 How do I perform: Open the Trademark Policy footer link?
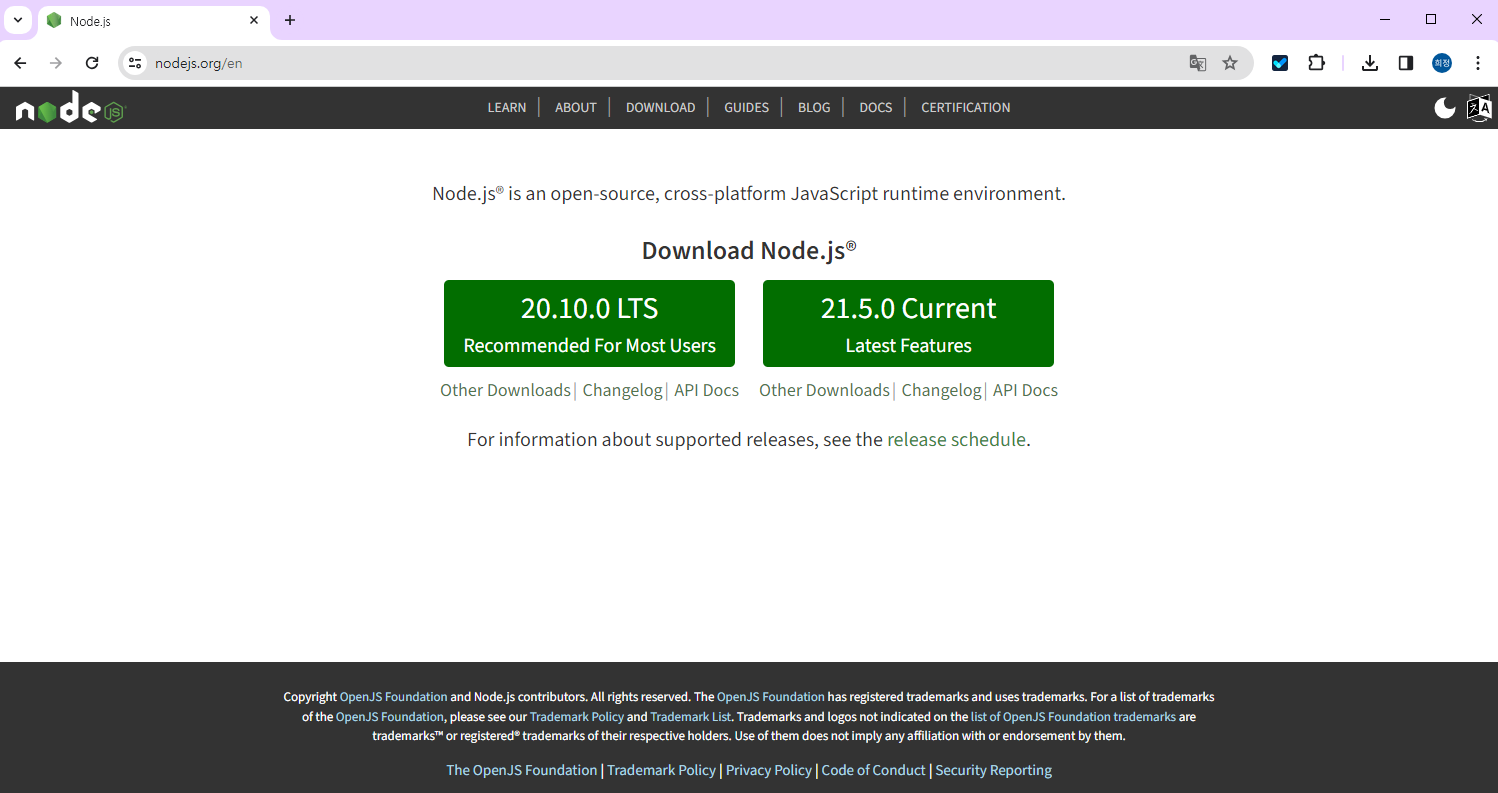tap(662, 770)
